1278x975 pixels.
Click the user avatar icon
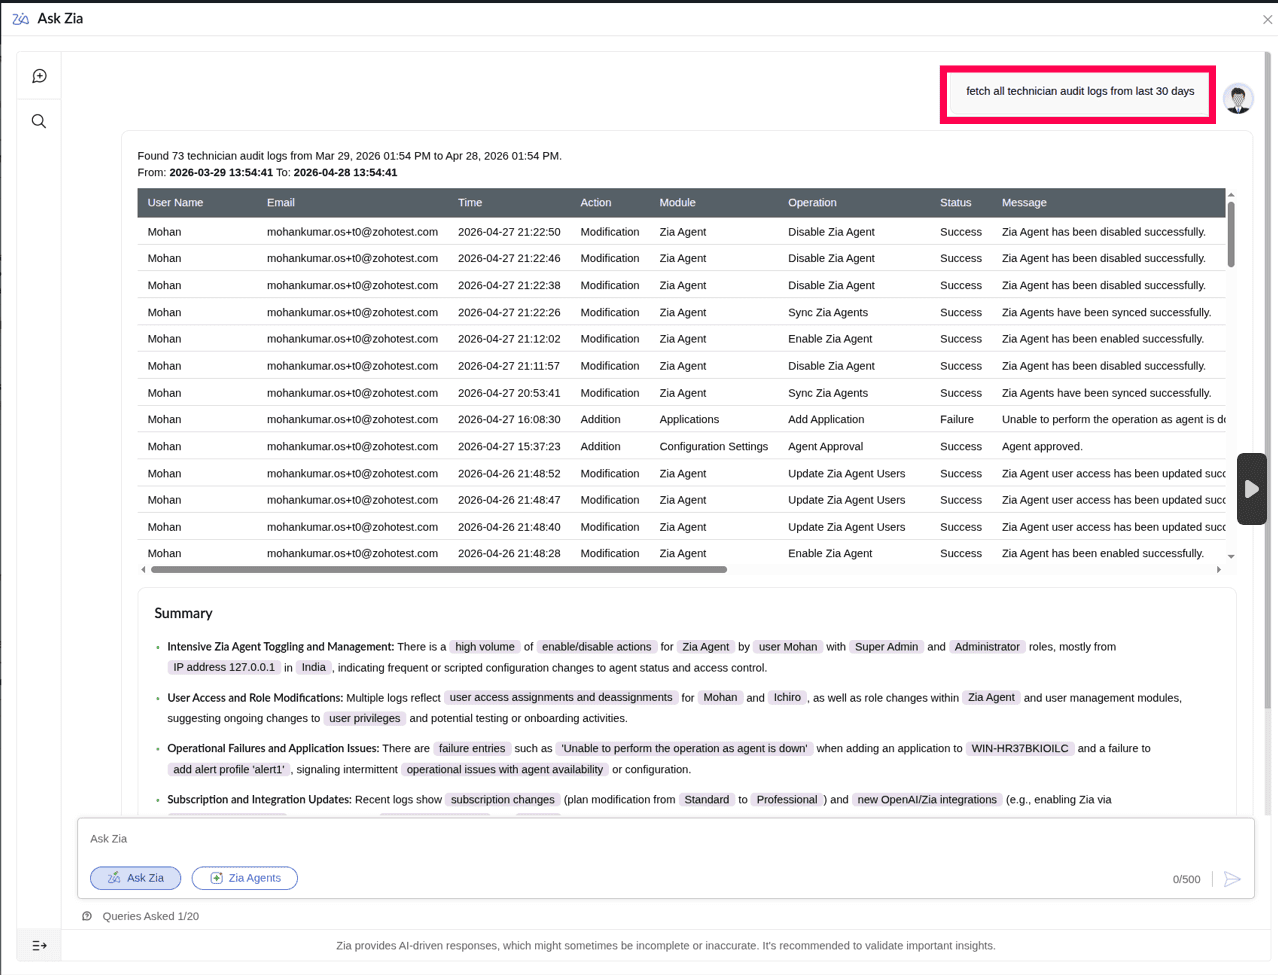1238,98
